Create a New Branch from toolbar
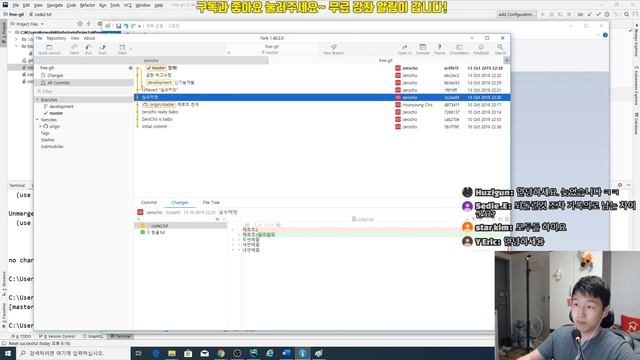 (x=333, y=49)
